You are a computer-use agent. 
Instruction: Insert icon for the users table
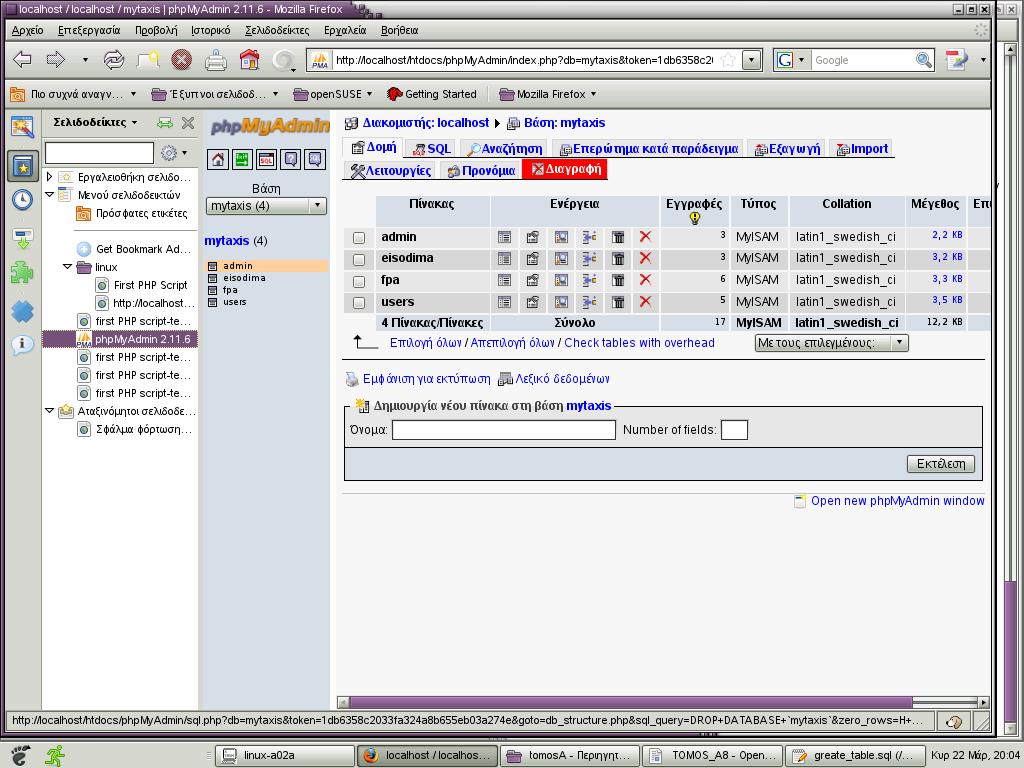[590, 302]
